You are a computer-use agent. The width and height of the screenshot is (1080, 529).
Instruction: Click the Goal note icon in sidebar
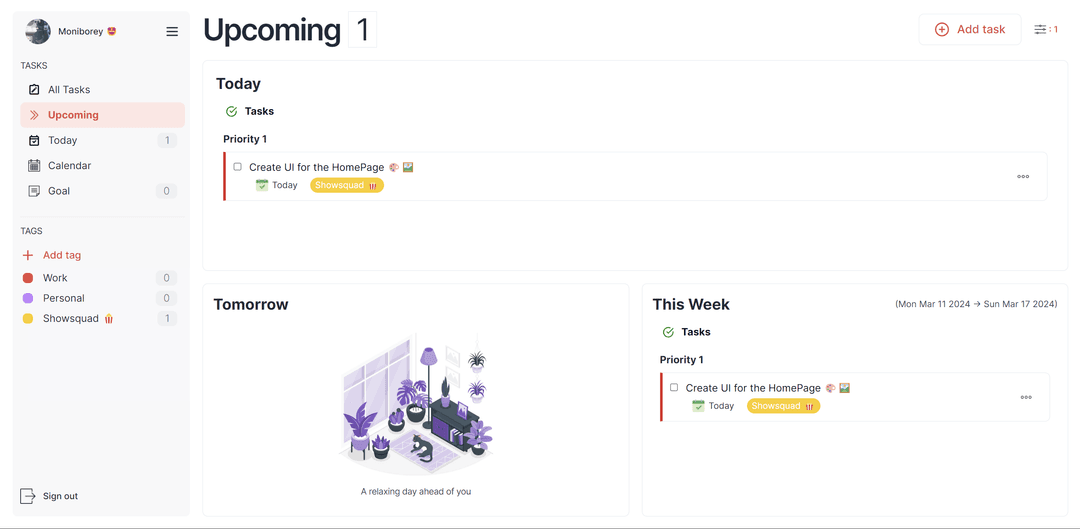pos(34,191)
